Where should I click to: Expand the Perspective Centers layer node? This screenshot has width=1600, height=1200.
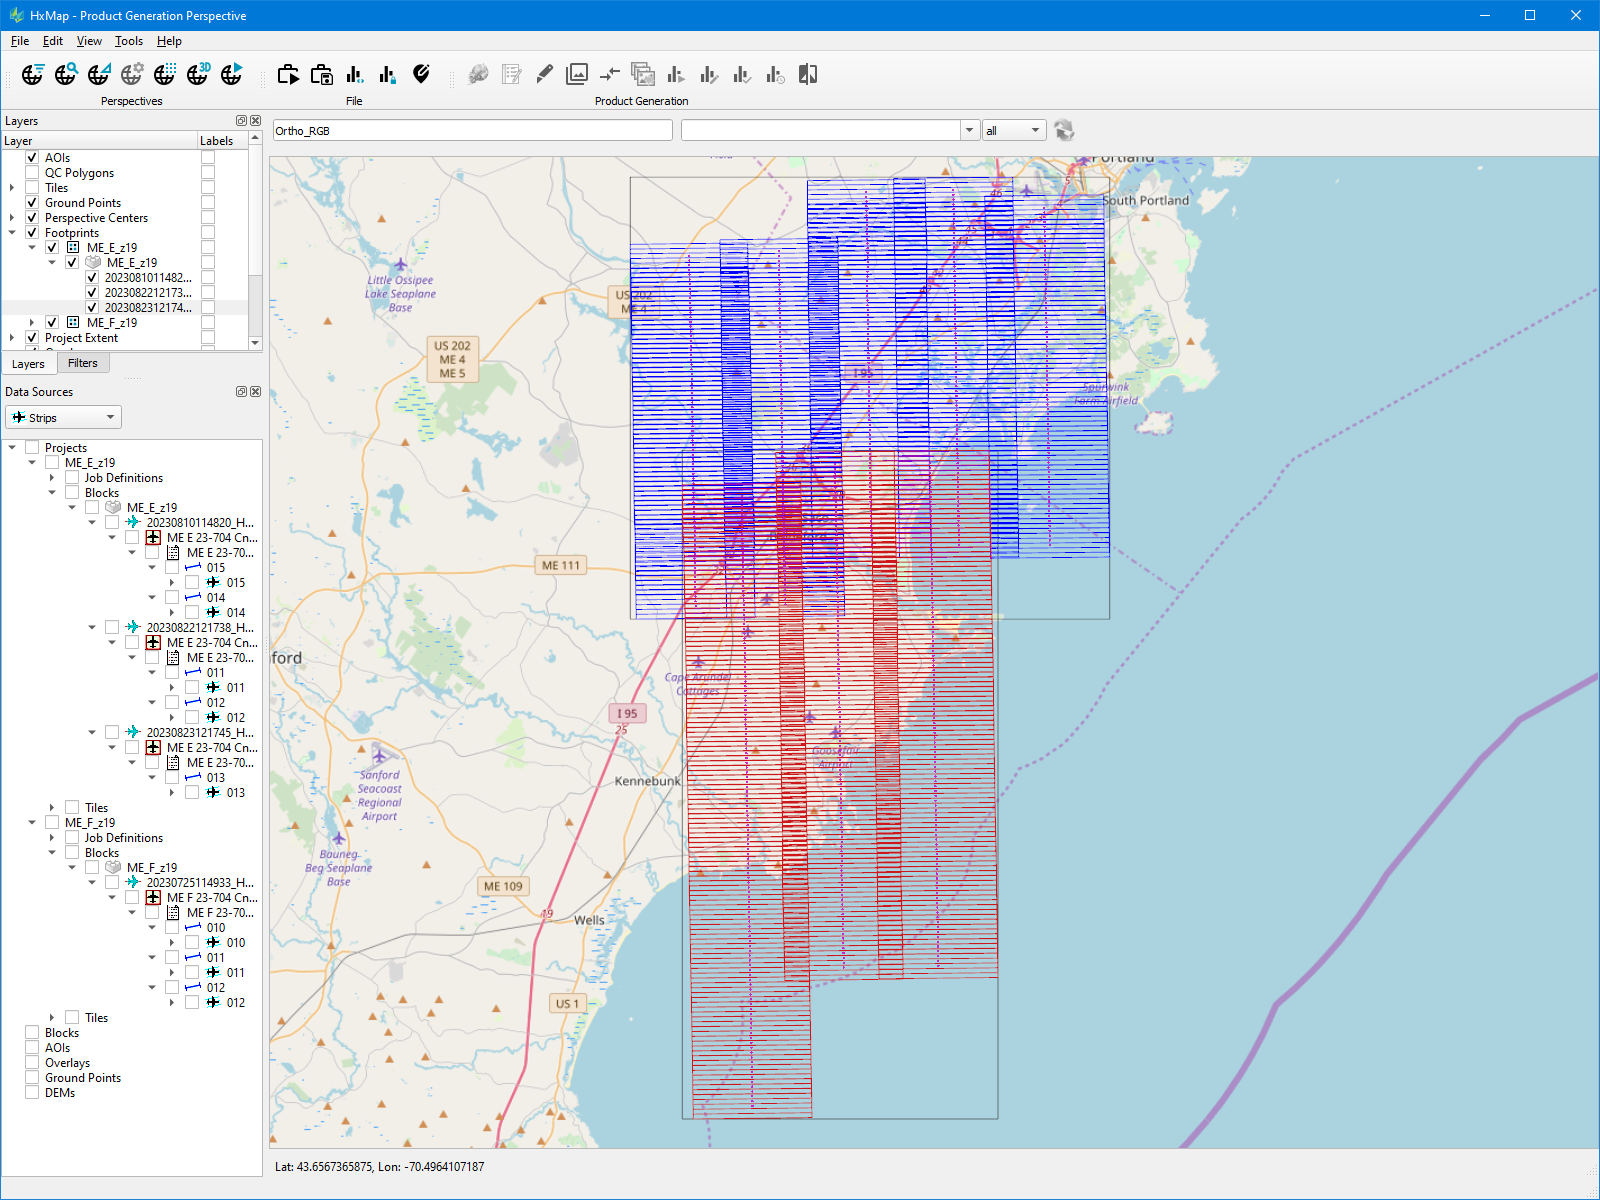[12, 218]
